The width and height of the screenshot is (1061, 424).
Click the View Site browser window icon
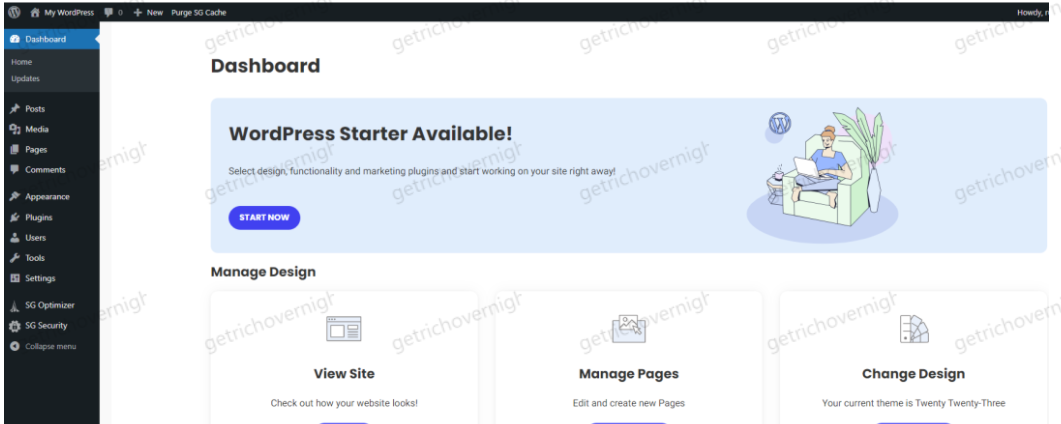pyautogui.click(x=344, y=329)
